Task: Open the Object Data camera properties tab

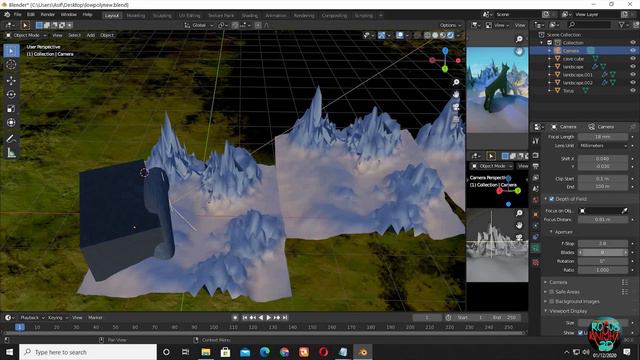Action: [x=536, y=248]
